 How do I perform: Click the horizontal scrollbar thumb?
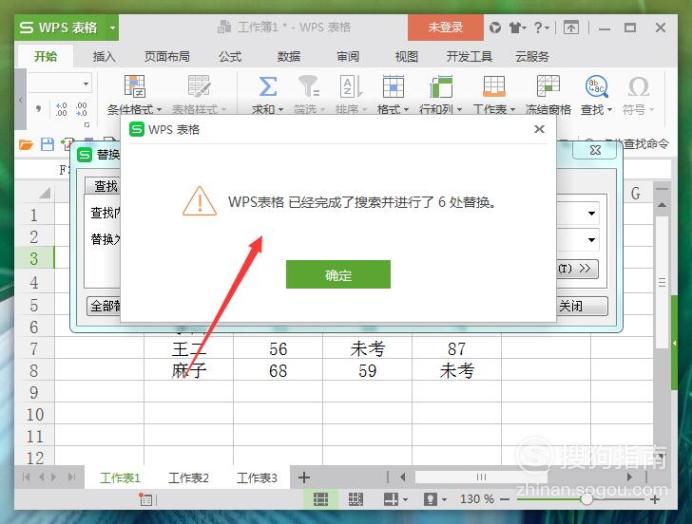tap(481, 477)
